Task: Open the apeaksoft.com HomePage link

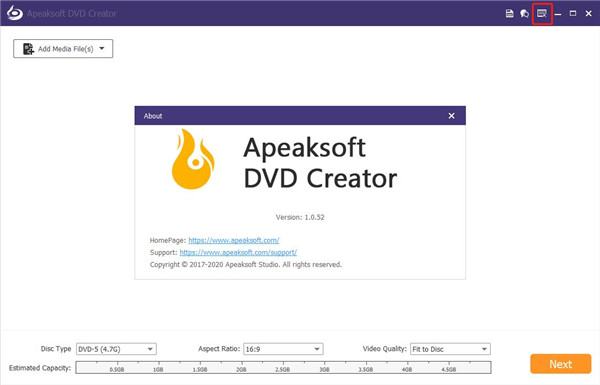Action: point(234,240)
